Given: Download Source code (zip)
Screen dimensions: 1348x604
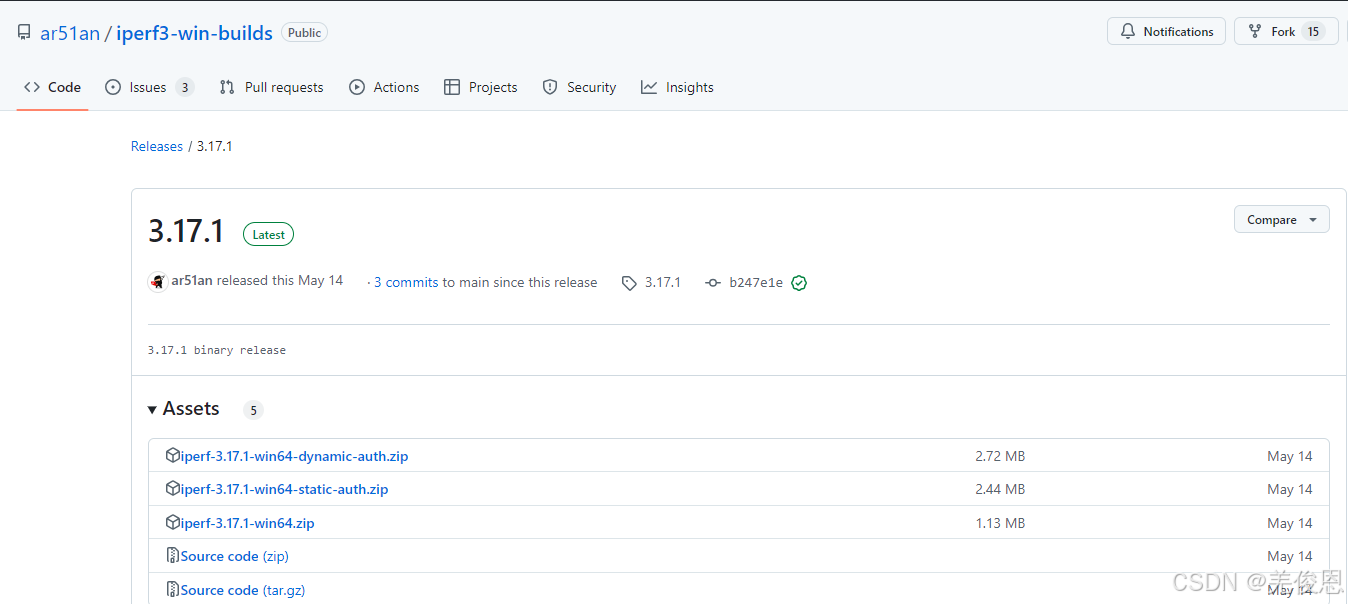Looking at the screenshot, I should coord(234,556).
